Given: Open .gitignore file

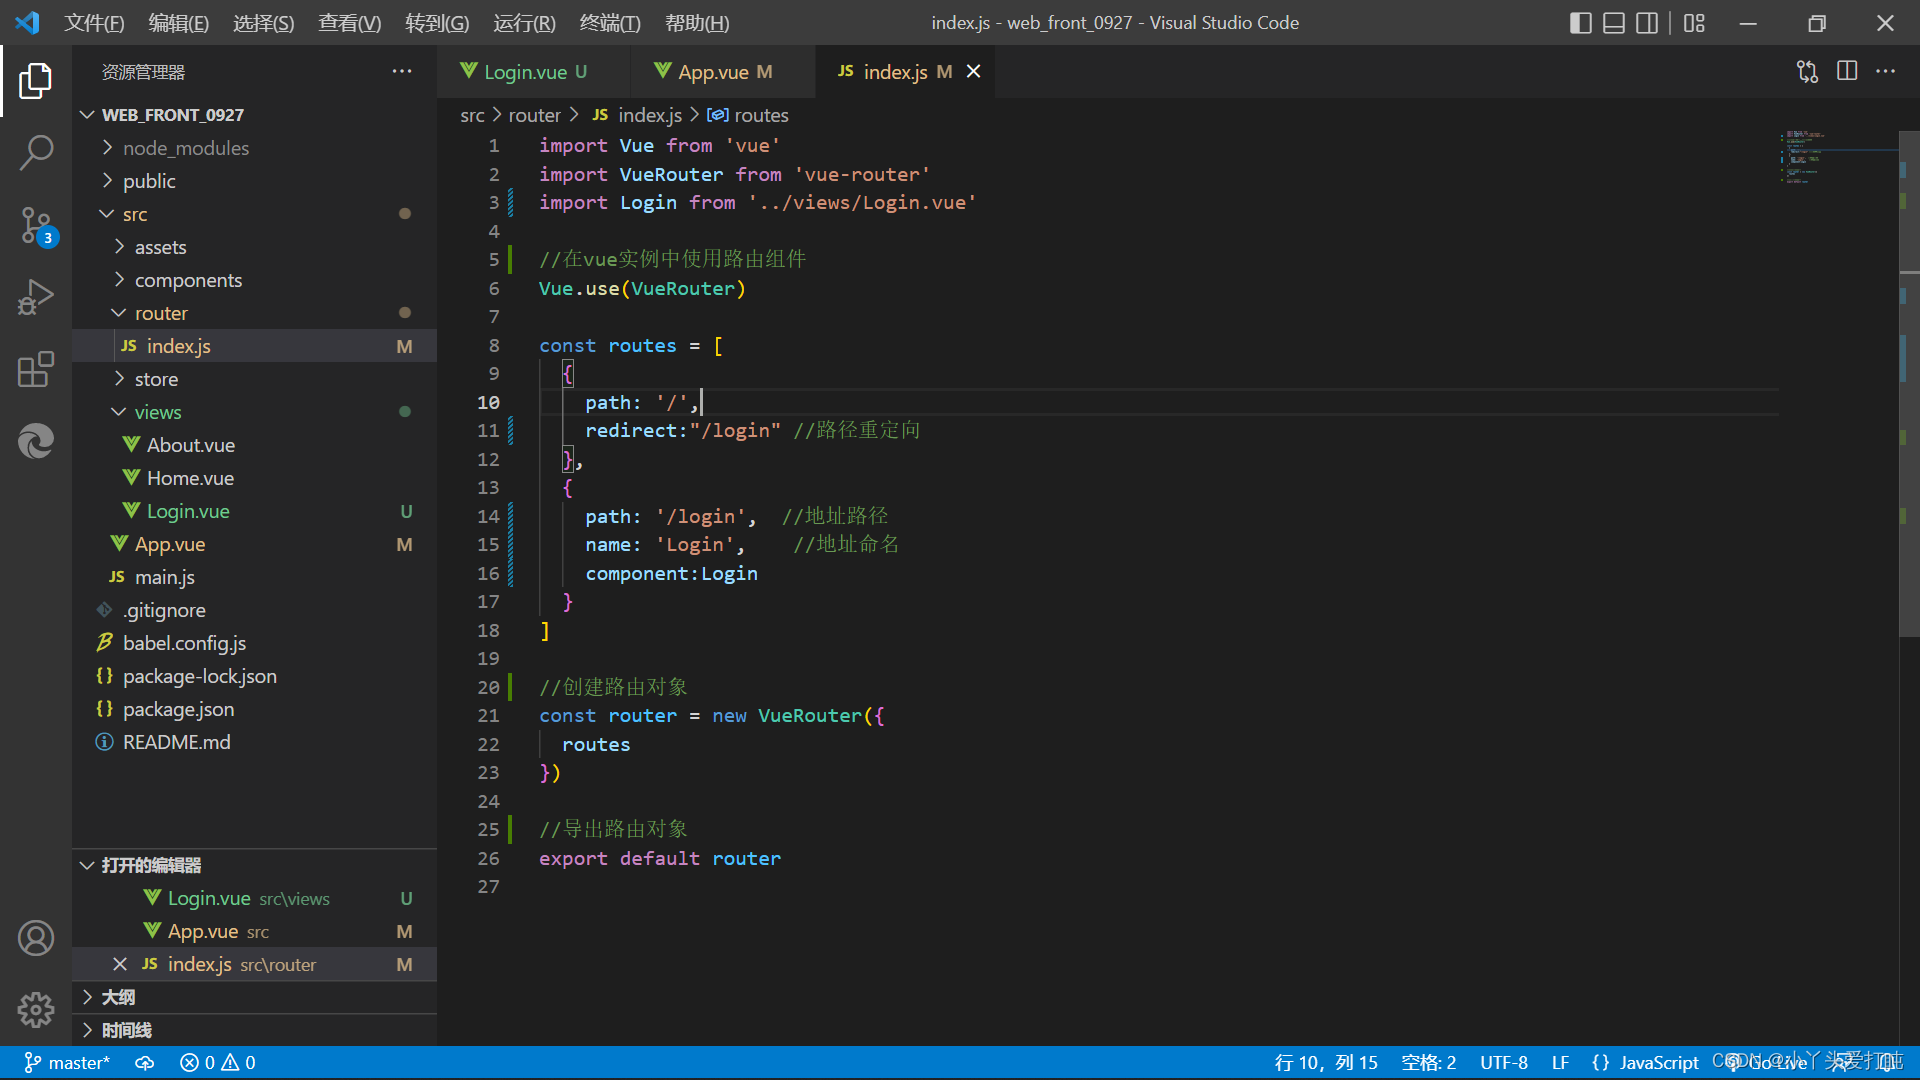Looking at the screenshot, I should (164, 610).
